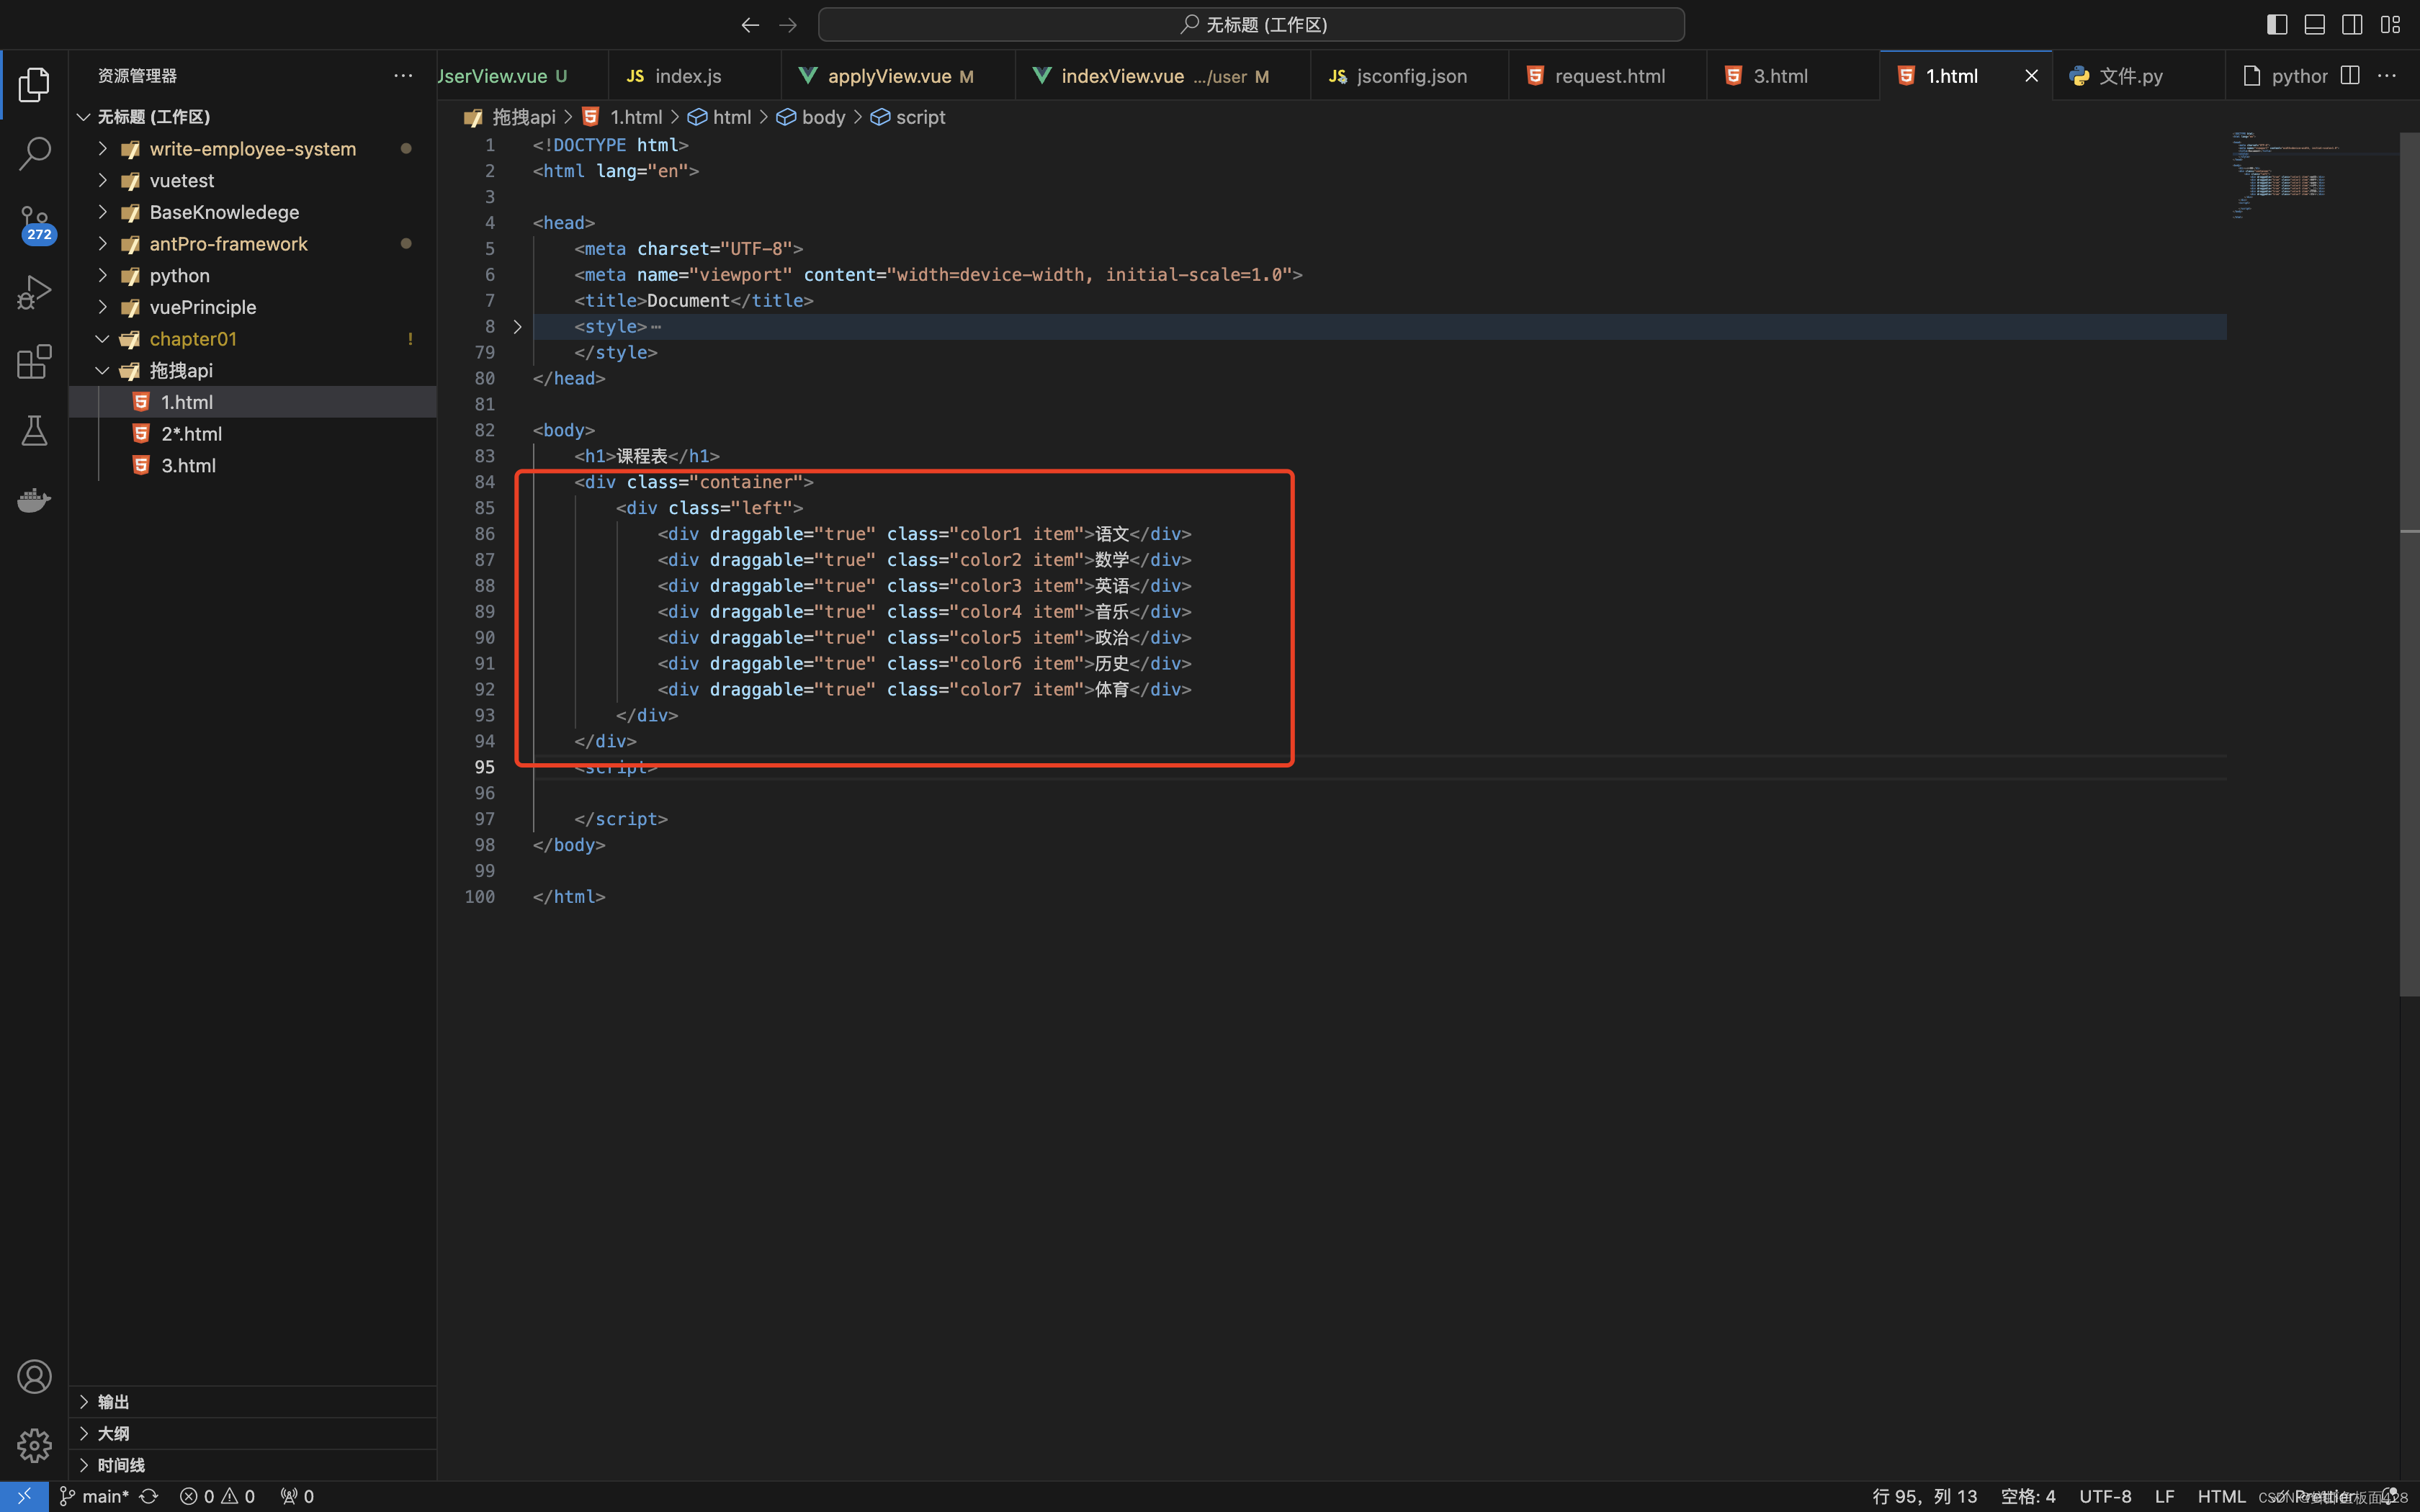Expand the vuePrinciple folder
The image size is (2420, 1512).
[x=102, y=307]
